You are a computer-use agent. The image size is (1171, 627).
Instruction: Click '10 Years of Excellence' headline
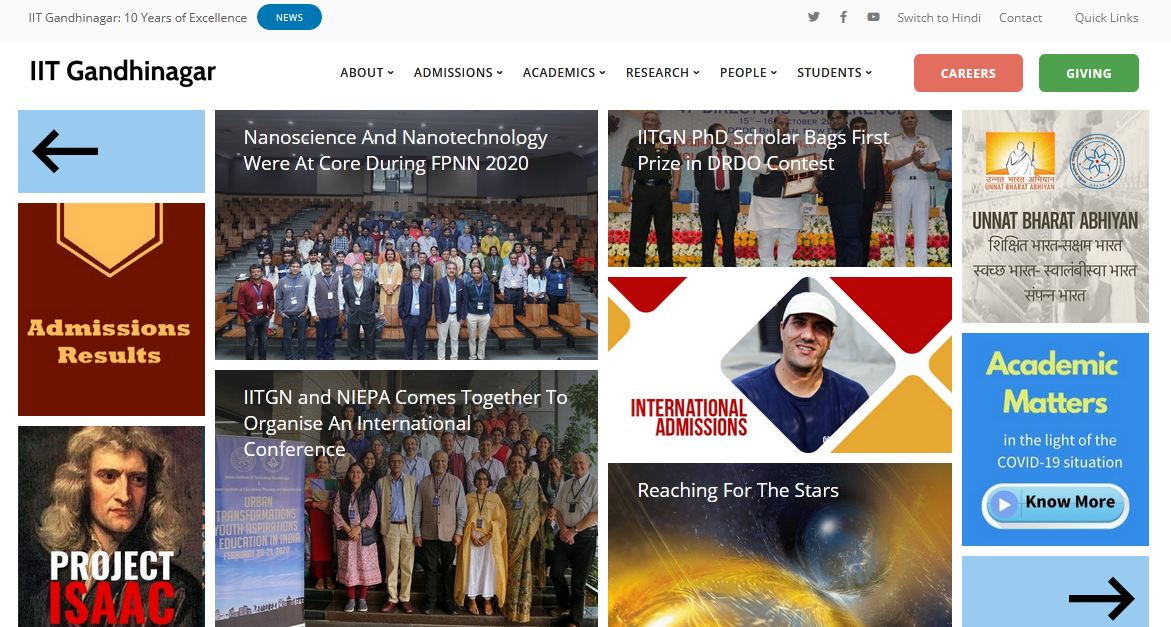[137, 17]
